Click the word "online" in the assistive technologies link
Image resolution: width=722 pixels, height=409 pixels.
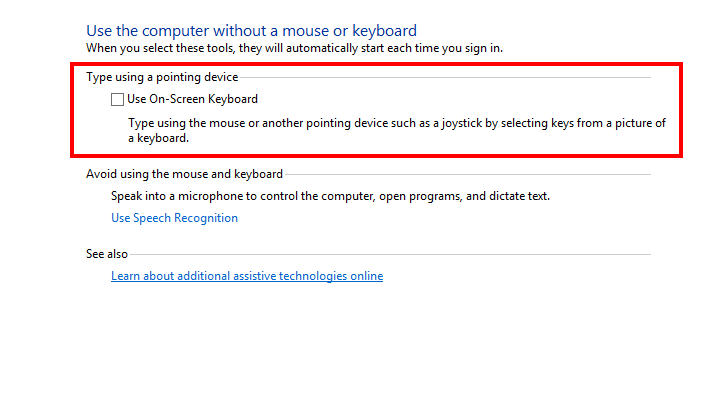pos(365,276)
